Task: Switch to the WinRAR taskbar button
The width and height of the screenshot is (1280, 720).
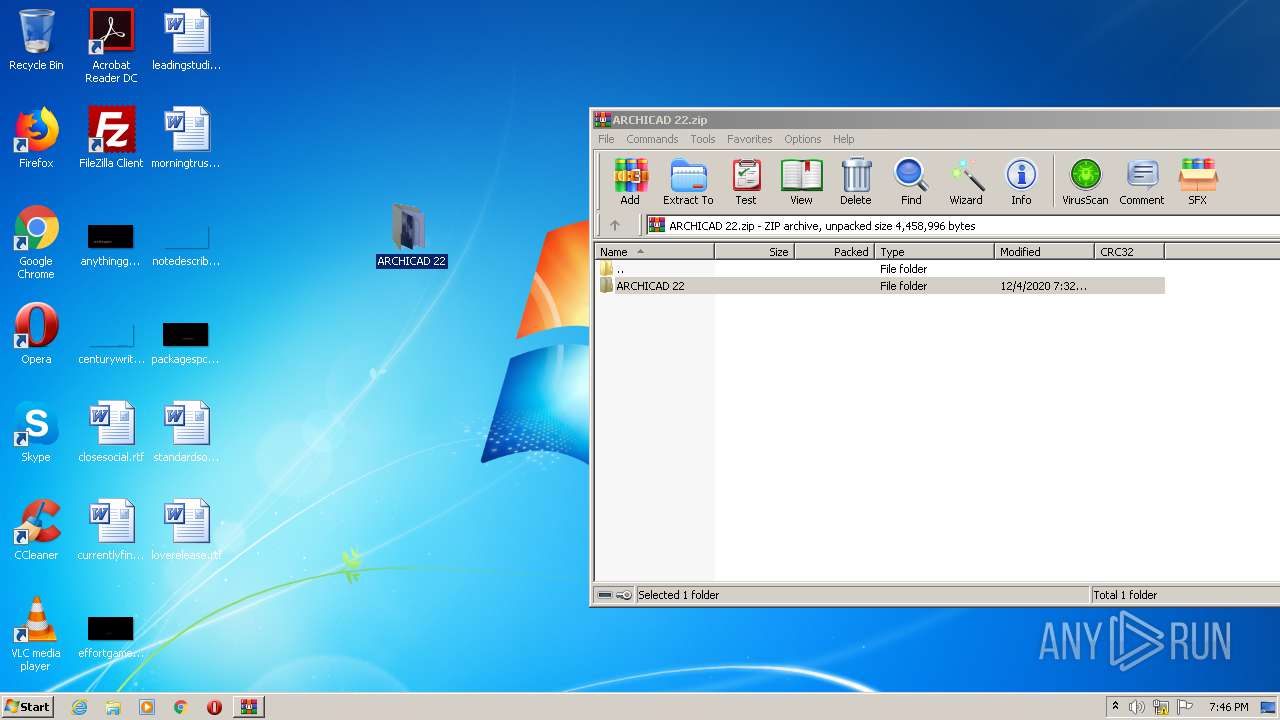Action: coord(249,707)
